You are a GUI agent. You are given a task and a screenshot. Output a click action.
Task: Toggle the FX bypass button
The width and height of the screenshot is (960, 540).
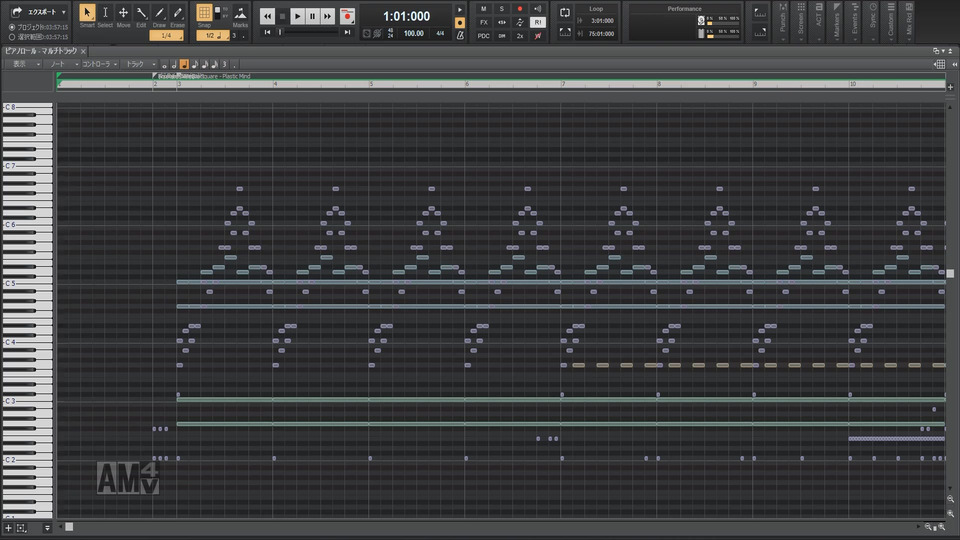(484, 22)
